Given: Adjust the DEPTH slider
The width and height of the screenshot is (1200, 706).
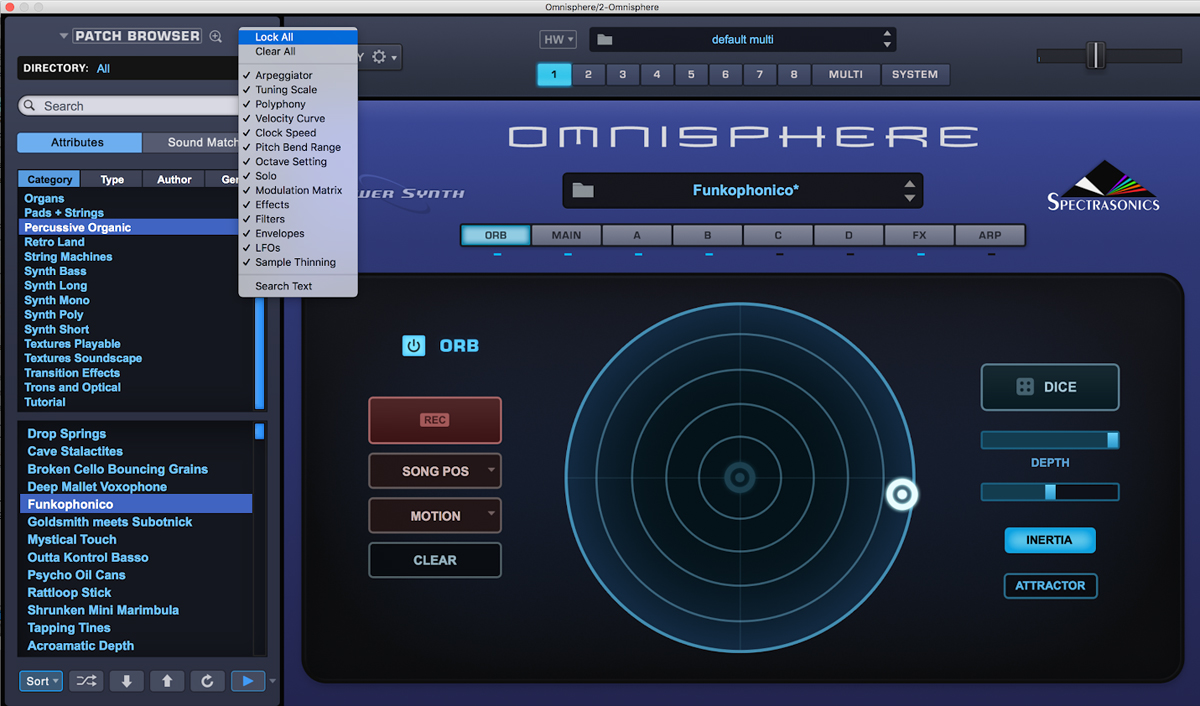Looking at the screenshot, I should [x=1050, y=440].
